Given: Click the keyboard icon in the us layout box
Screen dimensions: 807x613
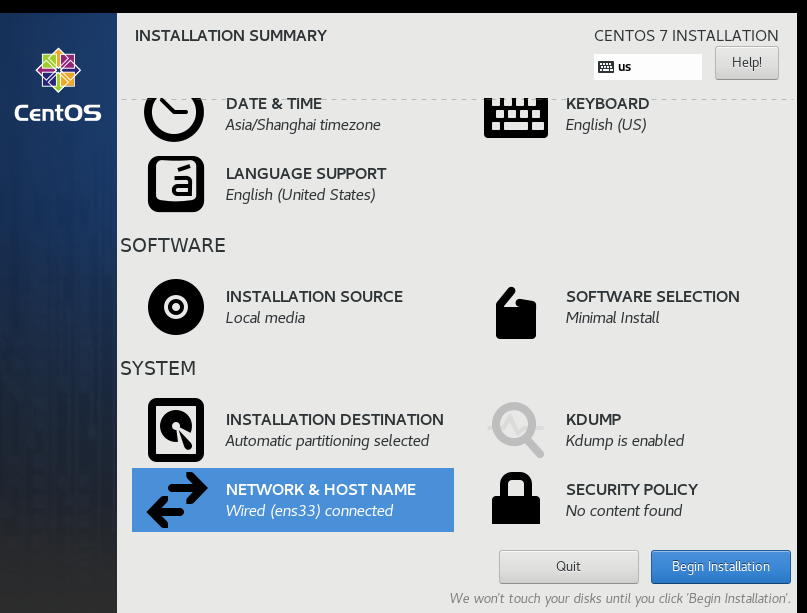Looking at the screenshot, I should tap(606, 67).
